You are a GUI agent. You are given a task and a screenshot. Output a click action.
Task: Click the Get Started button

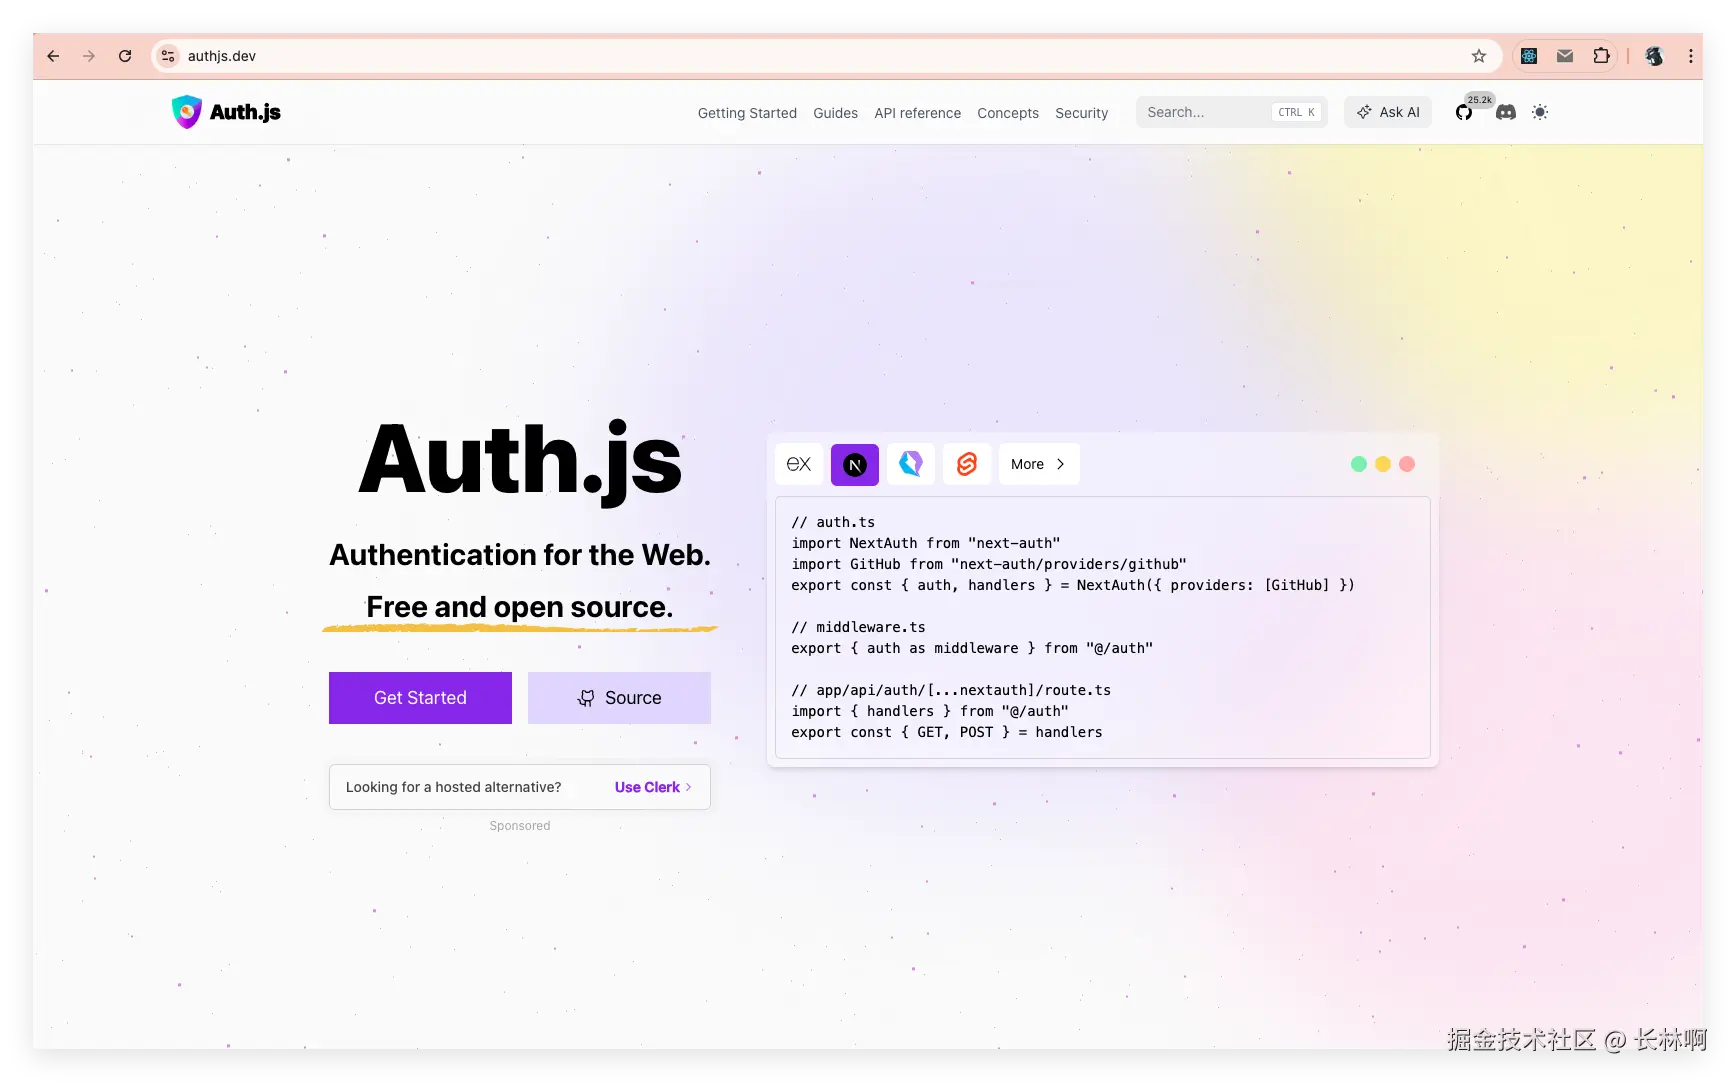click(420, 698)
